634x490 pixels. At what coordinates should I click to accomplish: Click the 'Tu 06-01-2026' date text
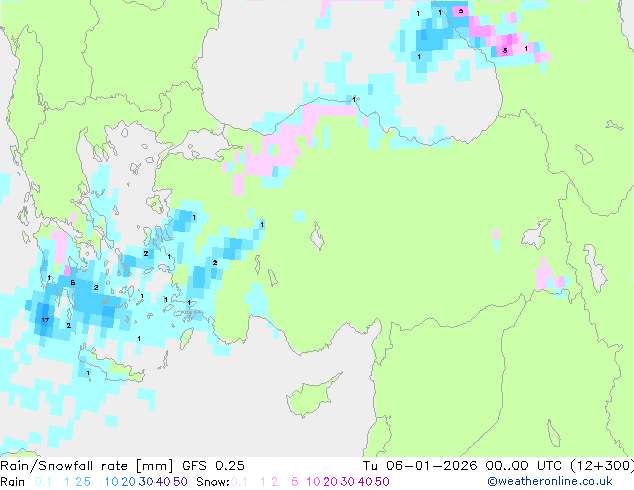click(x=420, y=466)
